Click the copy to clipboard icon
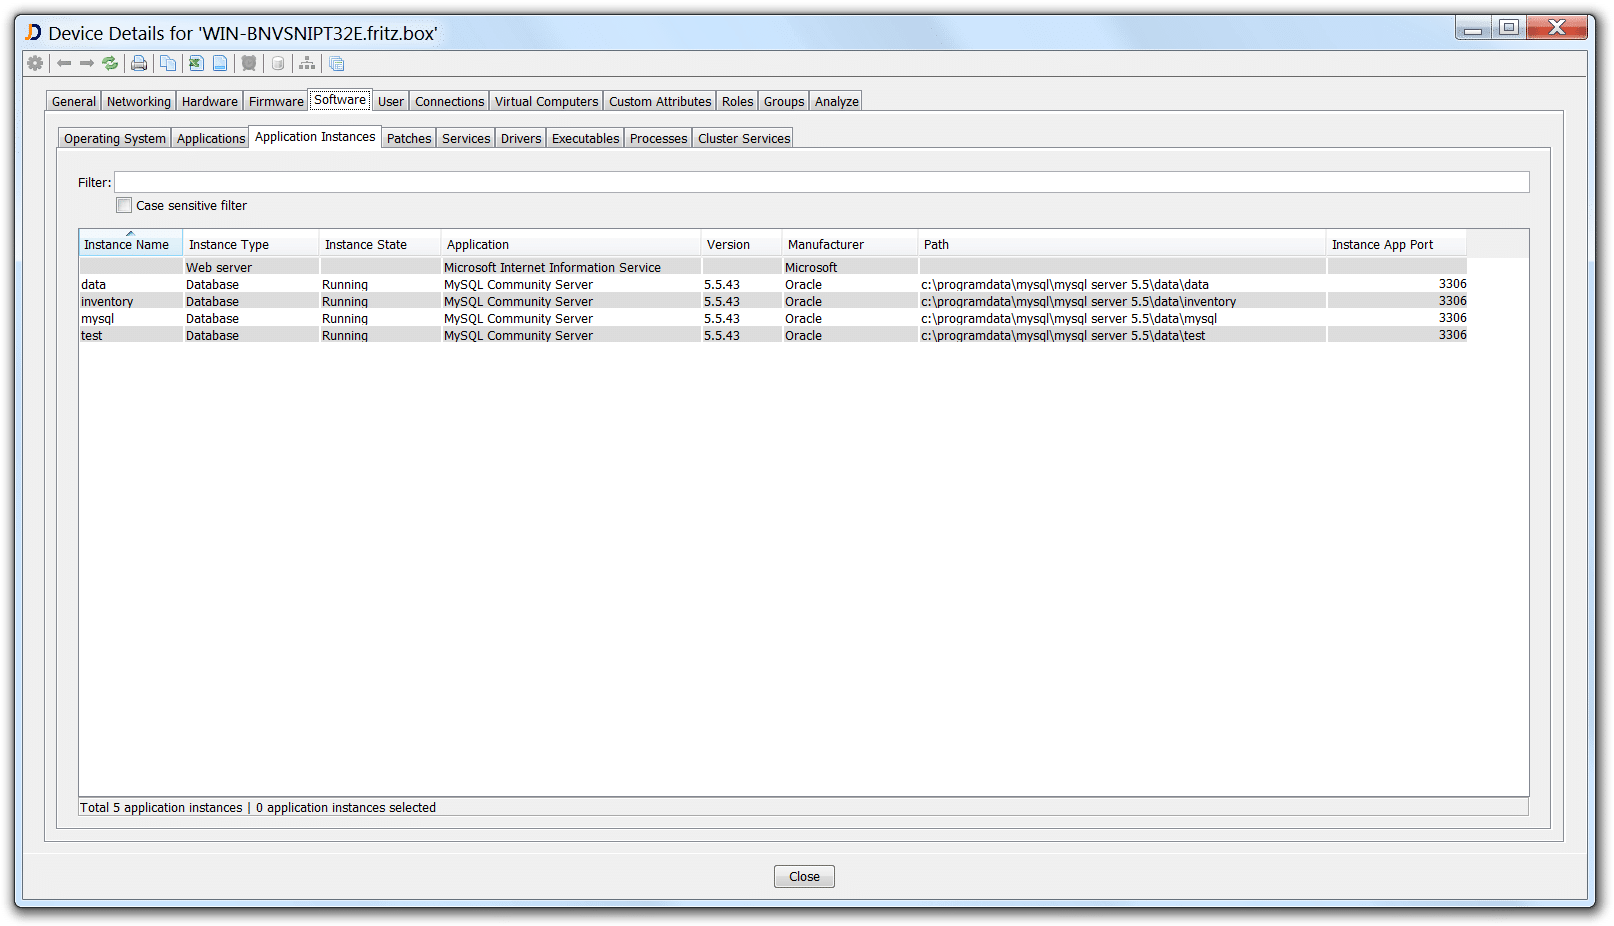The width and height of the screenshot is (1614, 926). (168, 63)
